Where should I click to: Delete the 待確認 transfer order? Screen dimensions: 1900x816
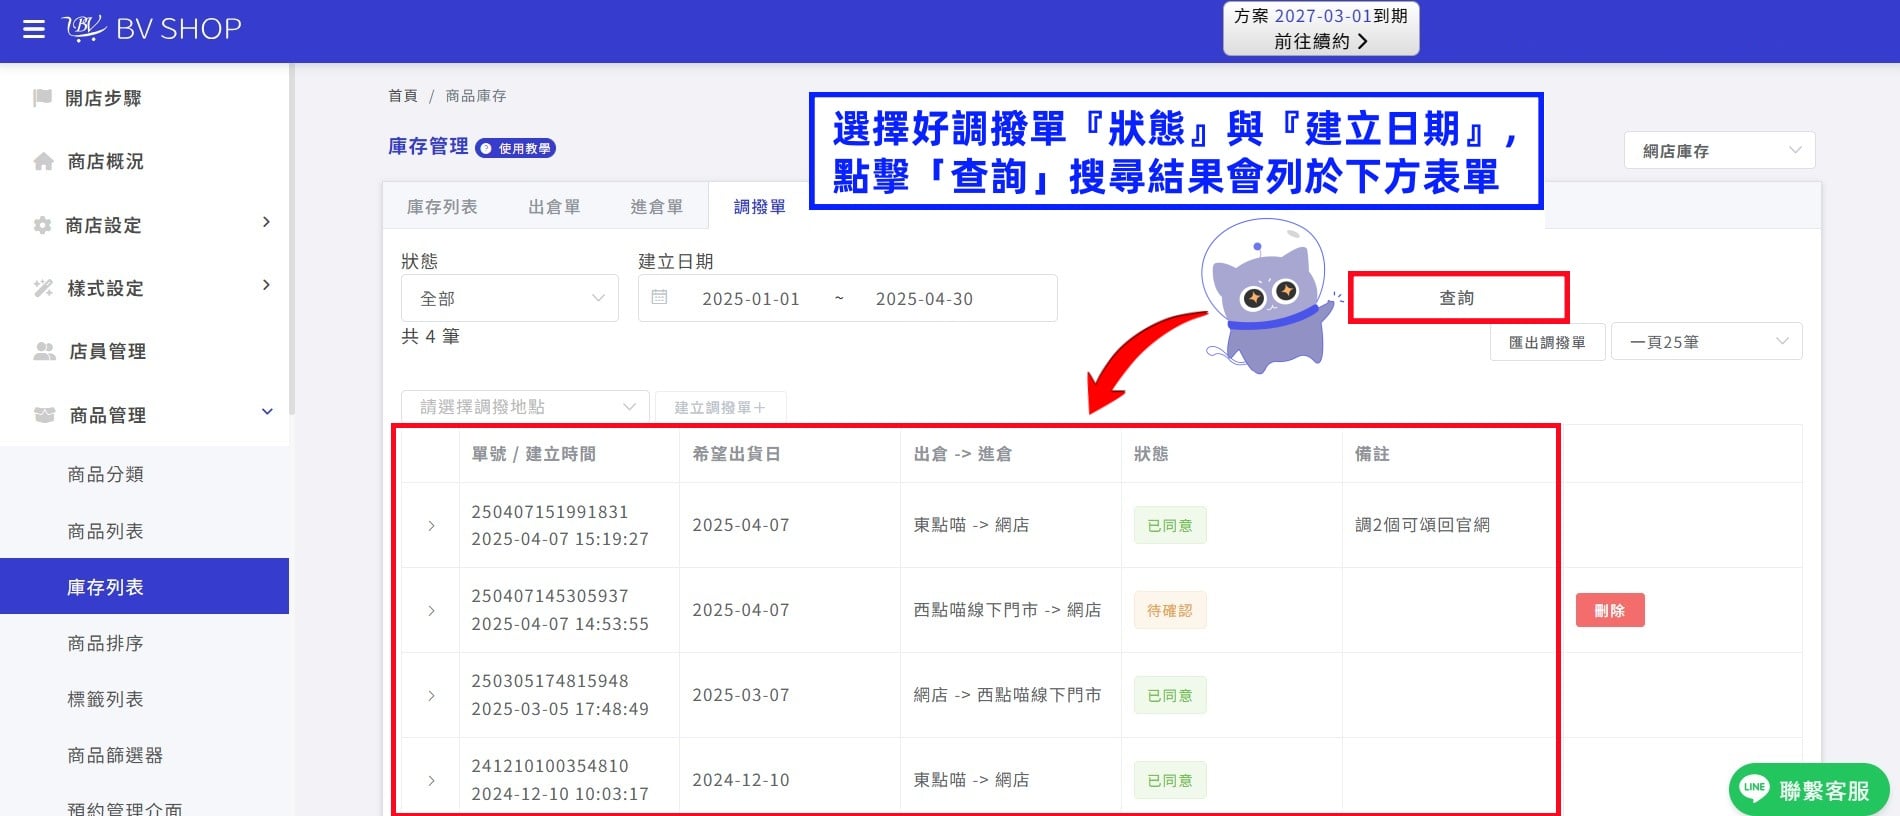[1610, 610]
